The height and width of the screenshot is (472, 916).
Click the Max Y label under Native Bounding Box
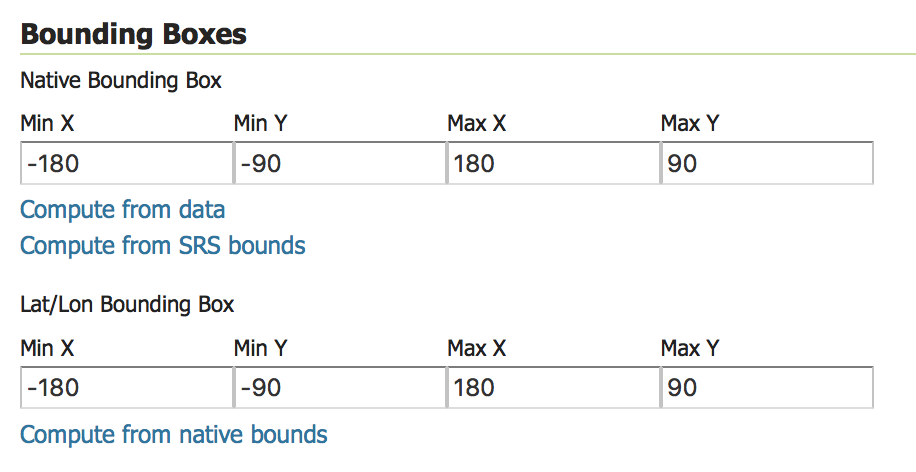(690, 124)
